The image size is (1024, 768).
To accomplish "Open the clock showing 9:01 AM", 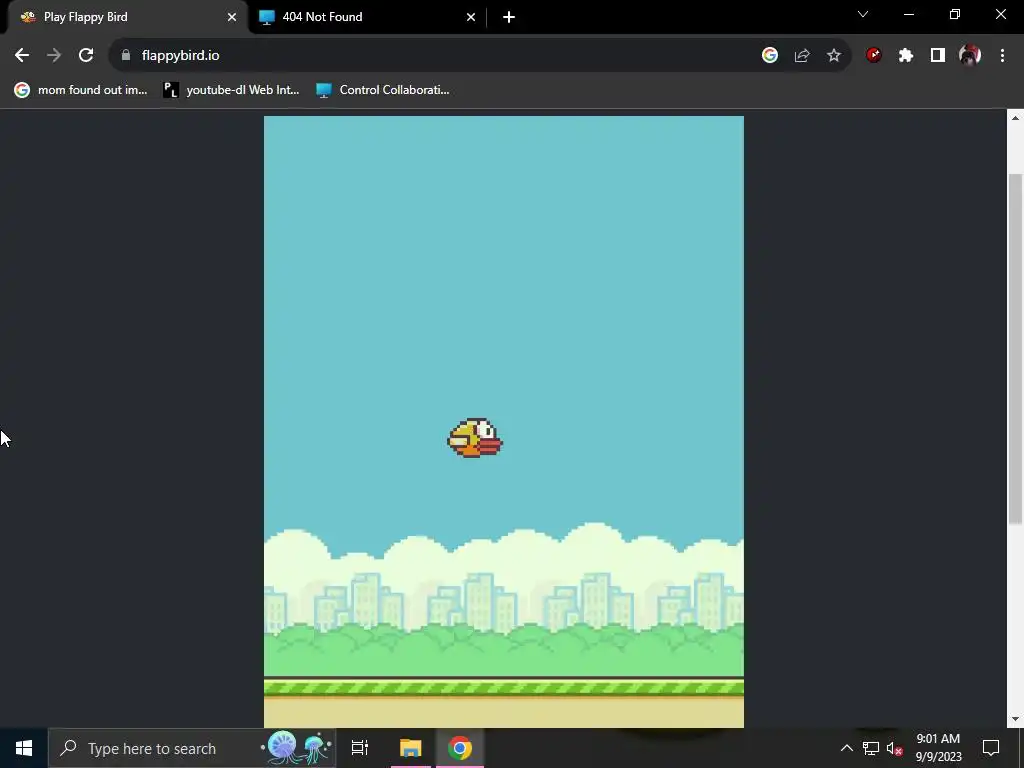I will (x=938, y=748).
